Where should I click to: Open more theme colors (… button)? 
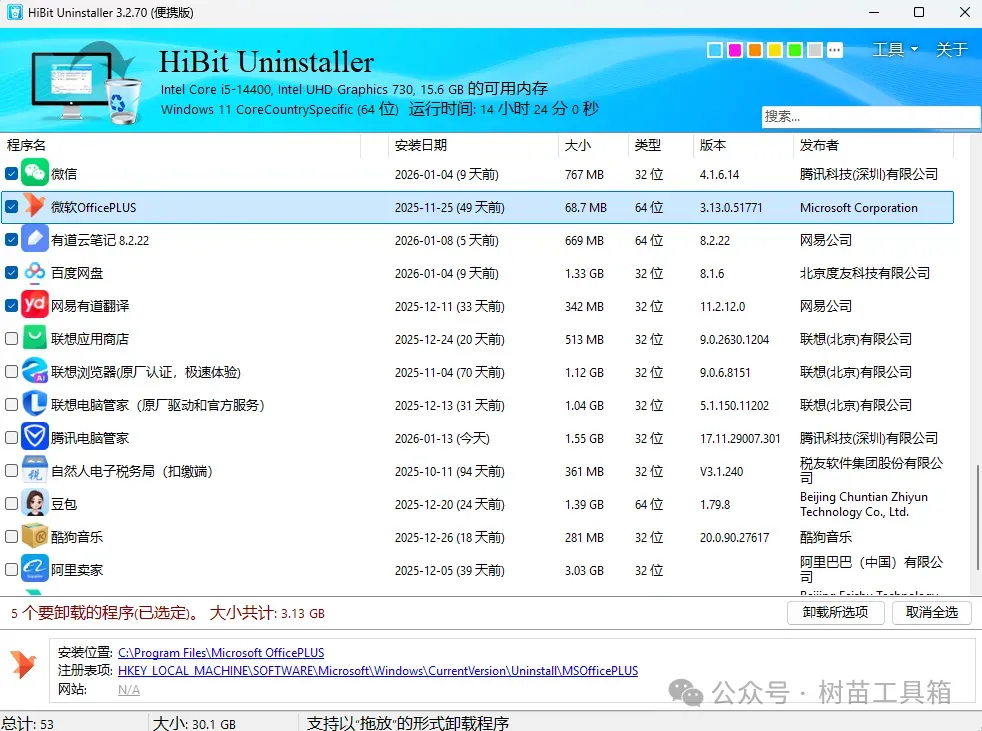(834, 50)
